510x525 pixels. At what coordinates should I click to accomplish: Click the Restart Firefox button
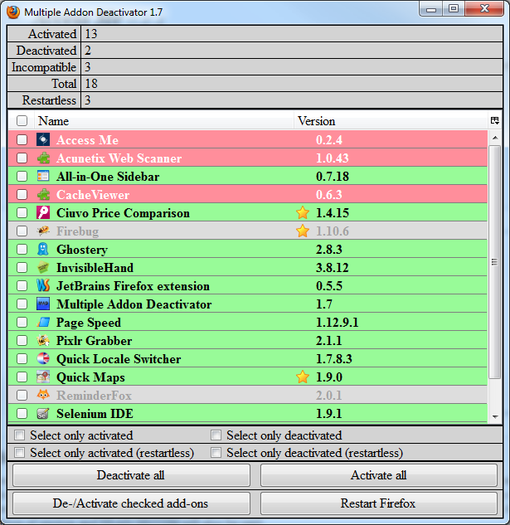(378, 503)
